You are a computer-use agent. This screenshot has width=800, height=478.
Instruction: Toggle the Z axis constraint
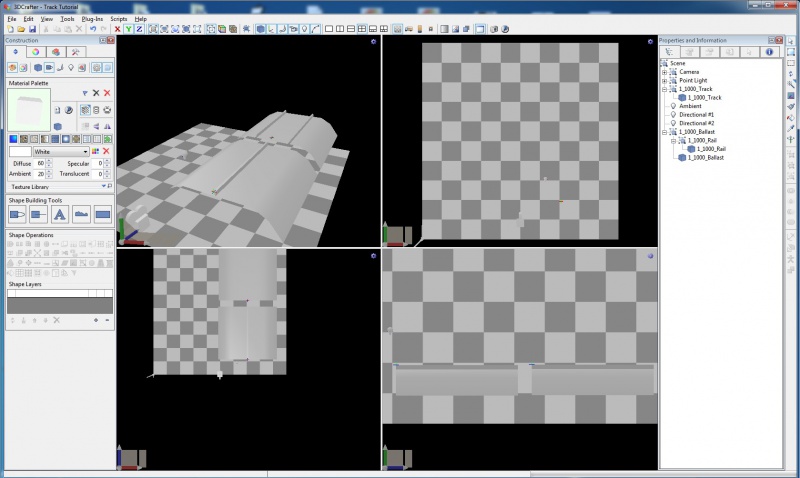(138, 29)
